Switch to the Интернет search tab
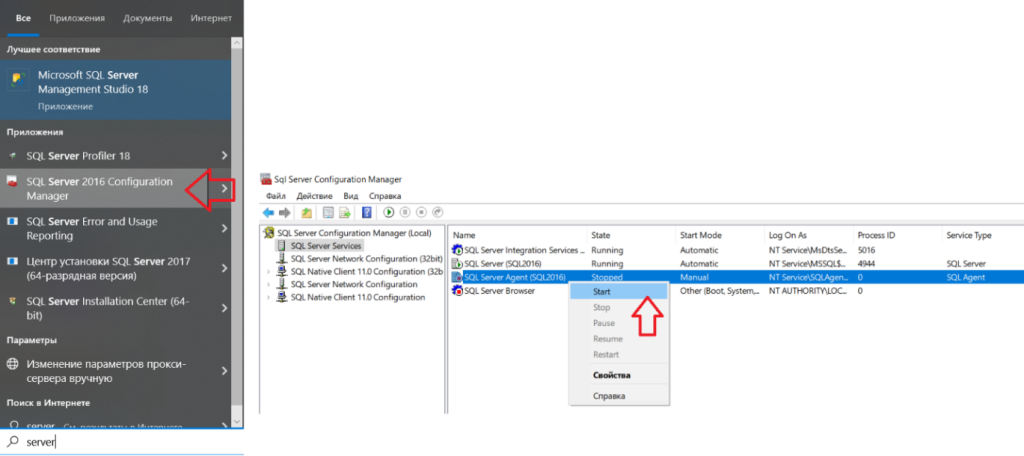The height and width of the screenshot is (456, 1024). coord(211,18)
